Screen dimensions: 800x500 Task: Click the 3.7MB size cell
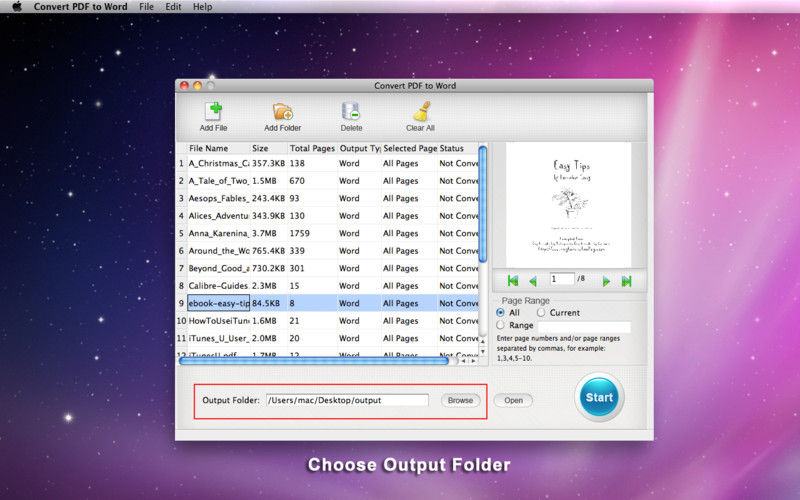tap(269, 233)
